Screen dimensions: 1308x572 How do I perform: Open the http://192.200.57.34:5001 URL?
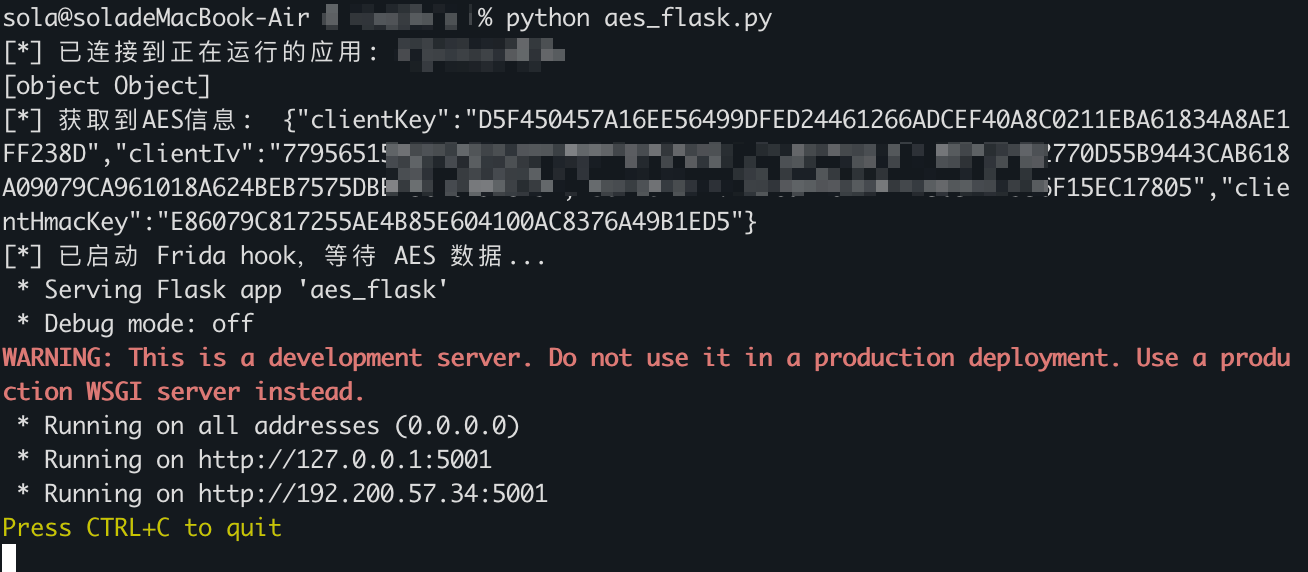(x=372, y=494)
